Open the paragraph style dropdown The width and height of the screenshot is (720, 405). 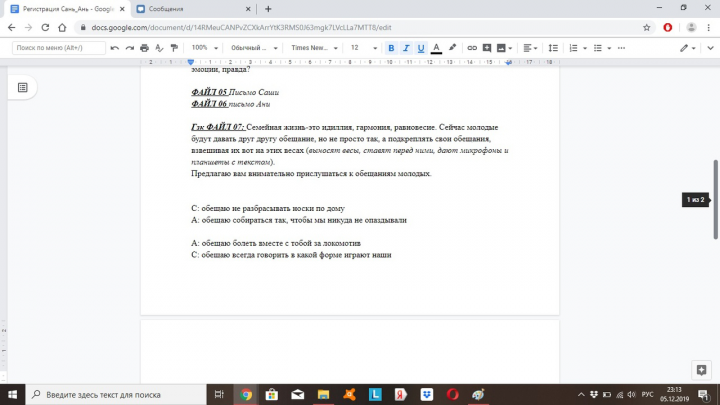click(x=254, y=48)
